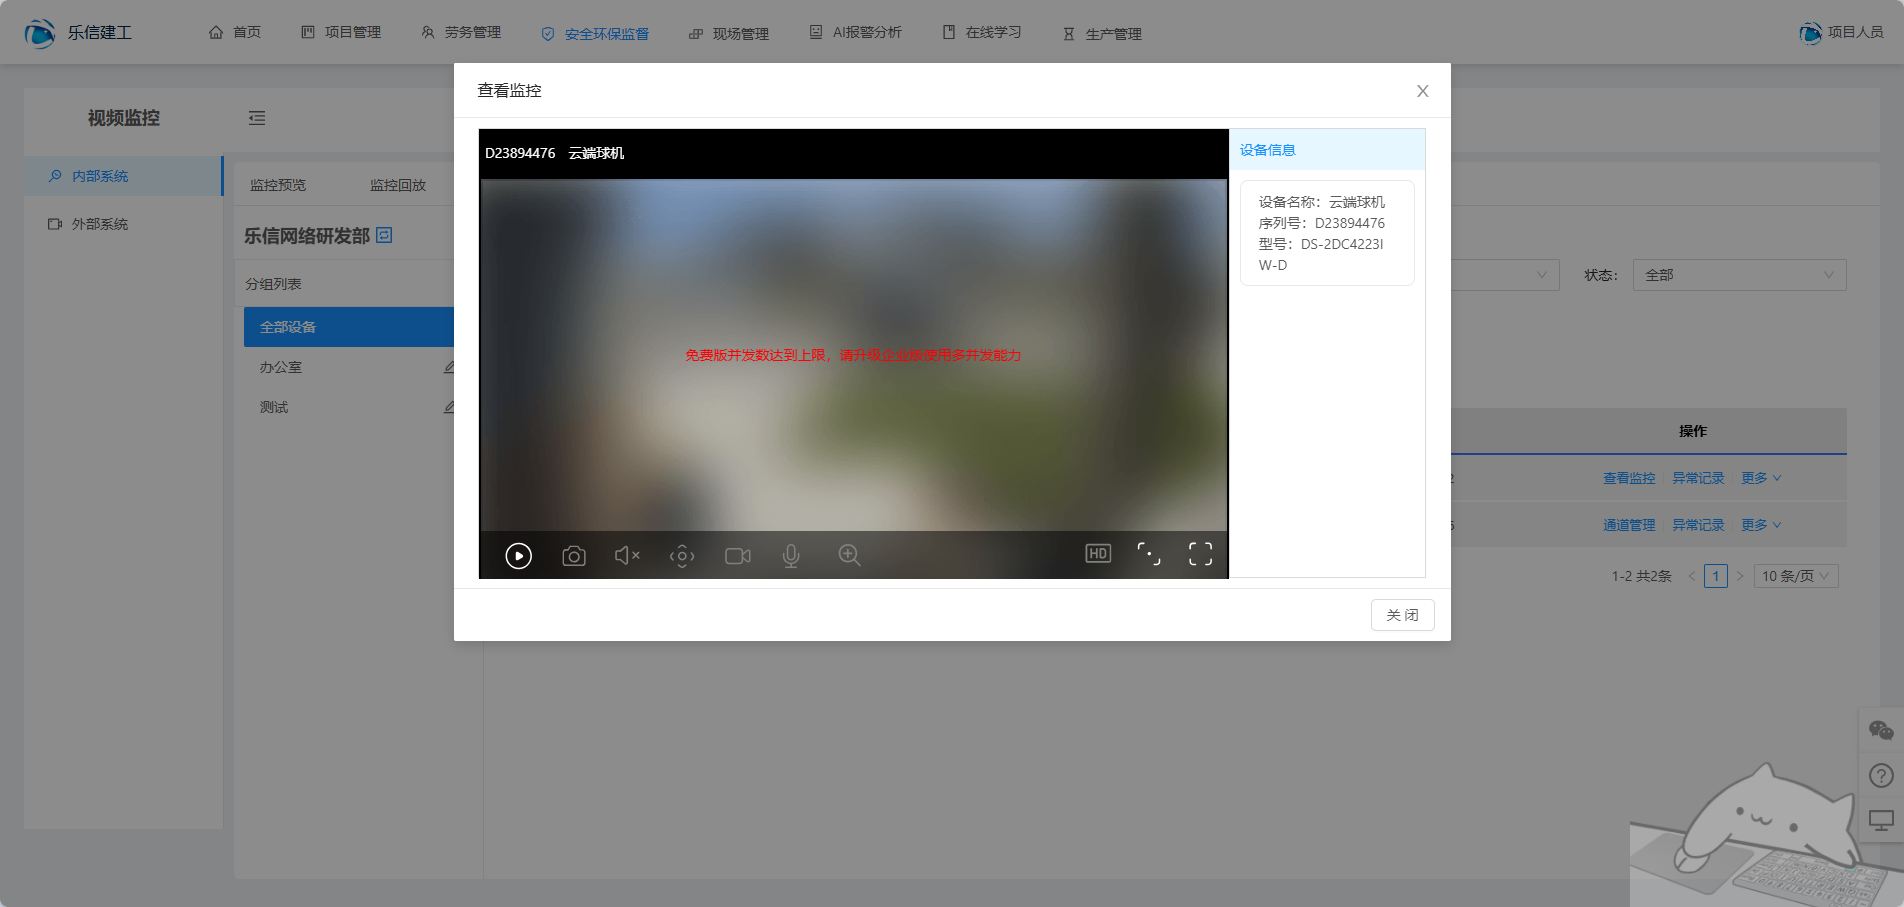Close the 查看监控 dialog with X
1904x907 pixels.
click(1422, 91)
